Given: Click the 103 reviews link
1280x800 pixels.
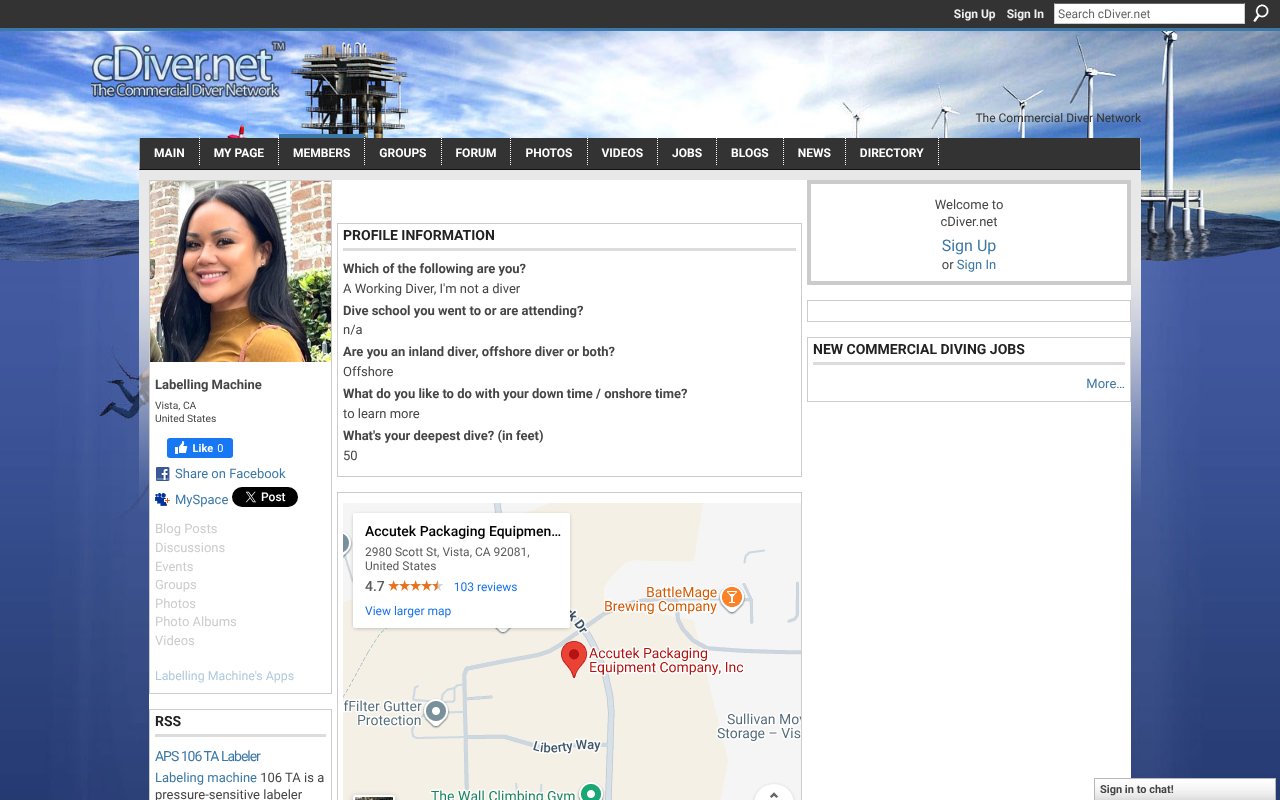Looking at the screenshot, I should point(486,586).
